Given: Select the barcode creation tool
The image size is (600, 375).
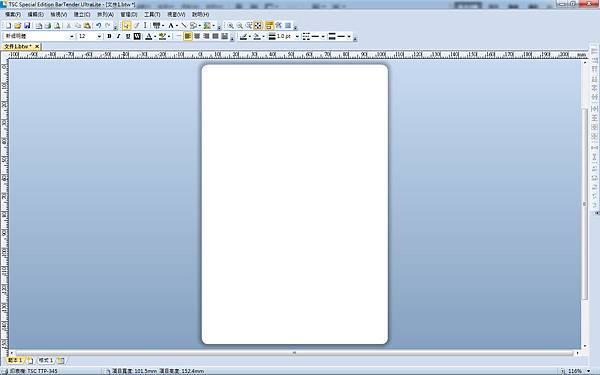Looking at the screenshot, I should click(156, 26).
